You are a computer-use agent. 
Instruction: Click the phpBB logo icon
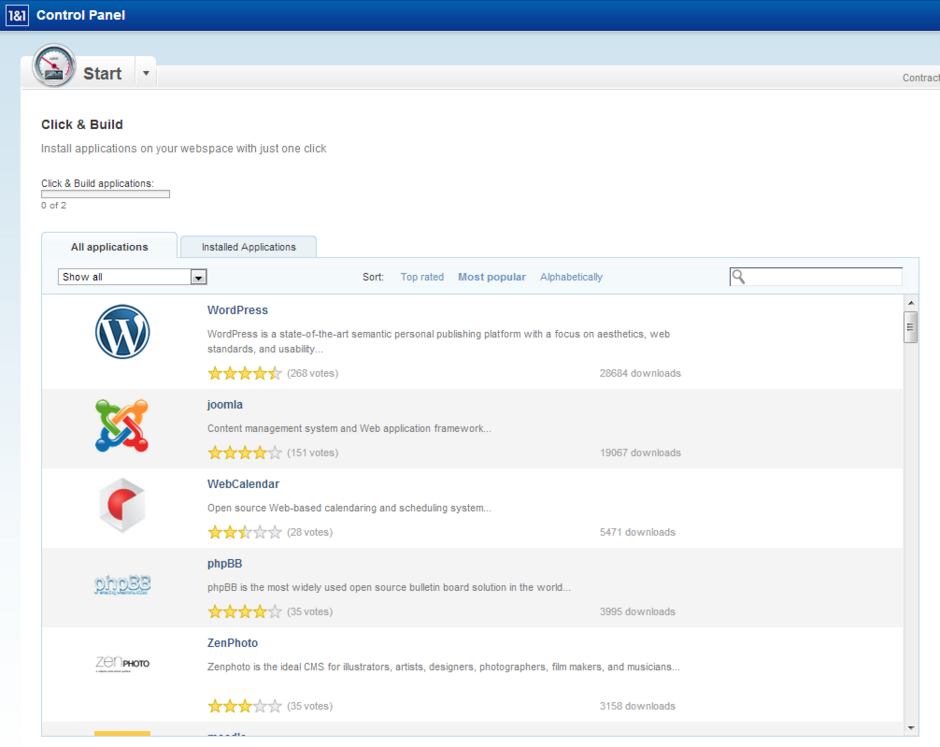[x=122, y=585]
